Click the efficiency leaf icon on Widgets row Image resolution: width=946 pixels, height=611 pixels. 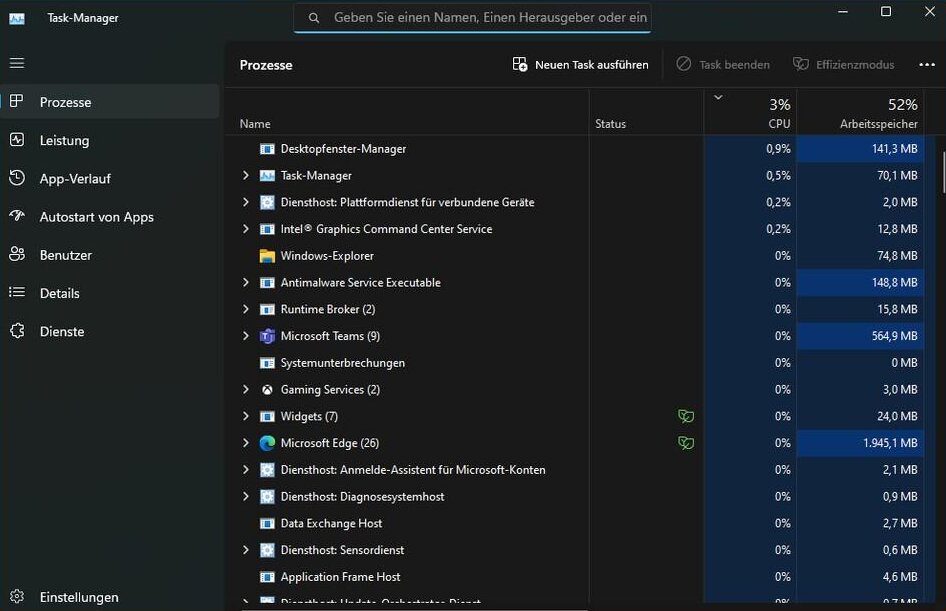click(686, 416)
